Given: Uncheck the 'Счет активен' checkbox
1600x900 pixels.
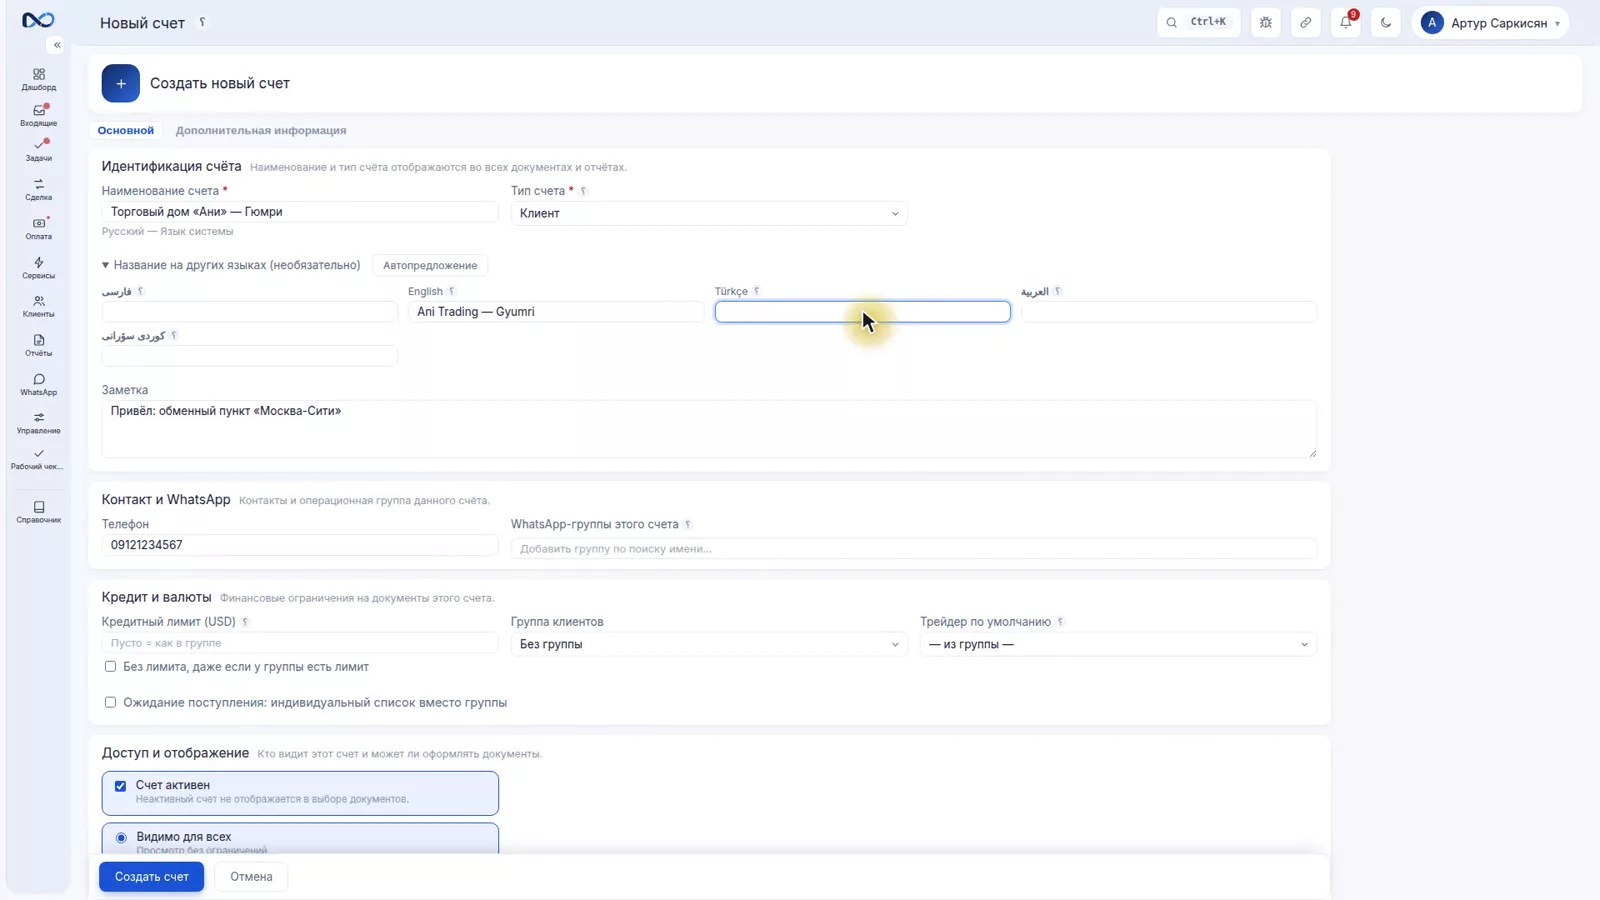Looking at the screenshot, I should 120,786.
